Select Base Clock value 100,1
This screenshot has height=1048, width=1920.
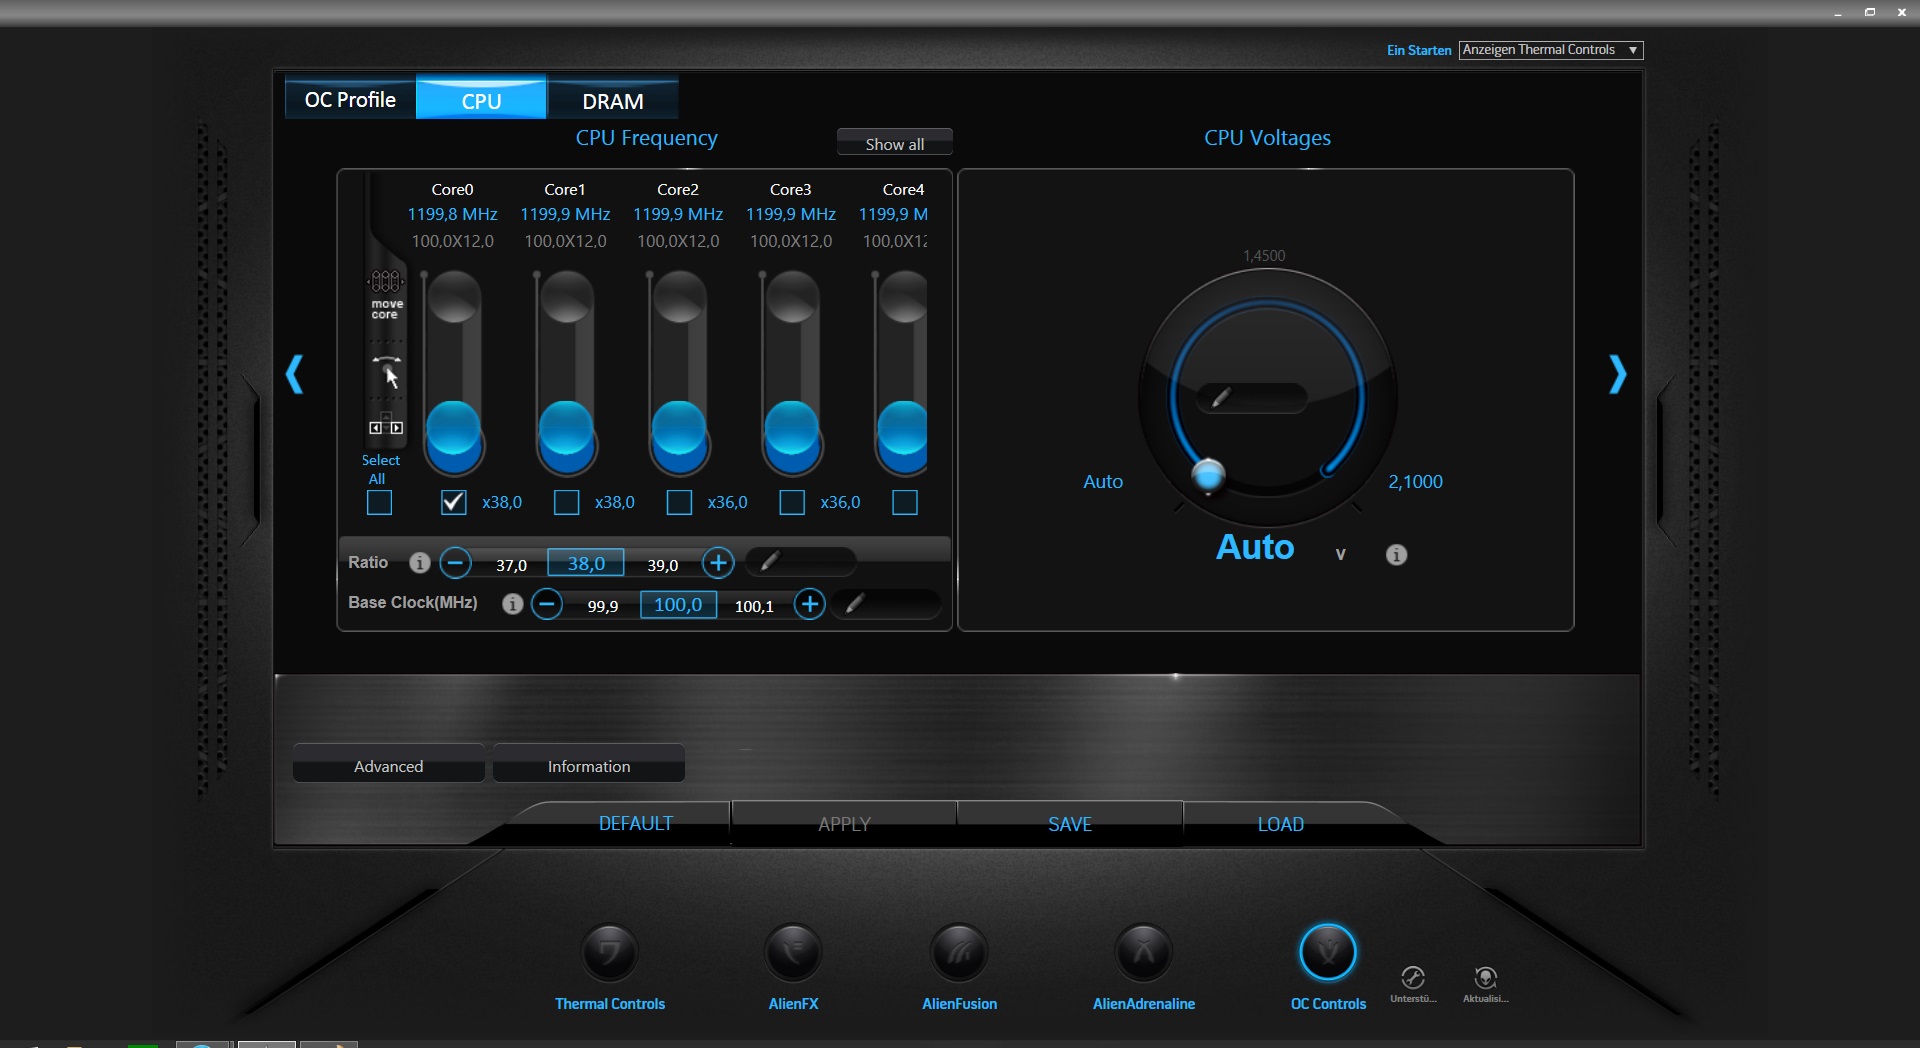(x=754, y=606)
